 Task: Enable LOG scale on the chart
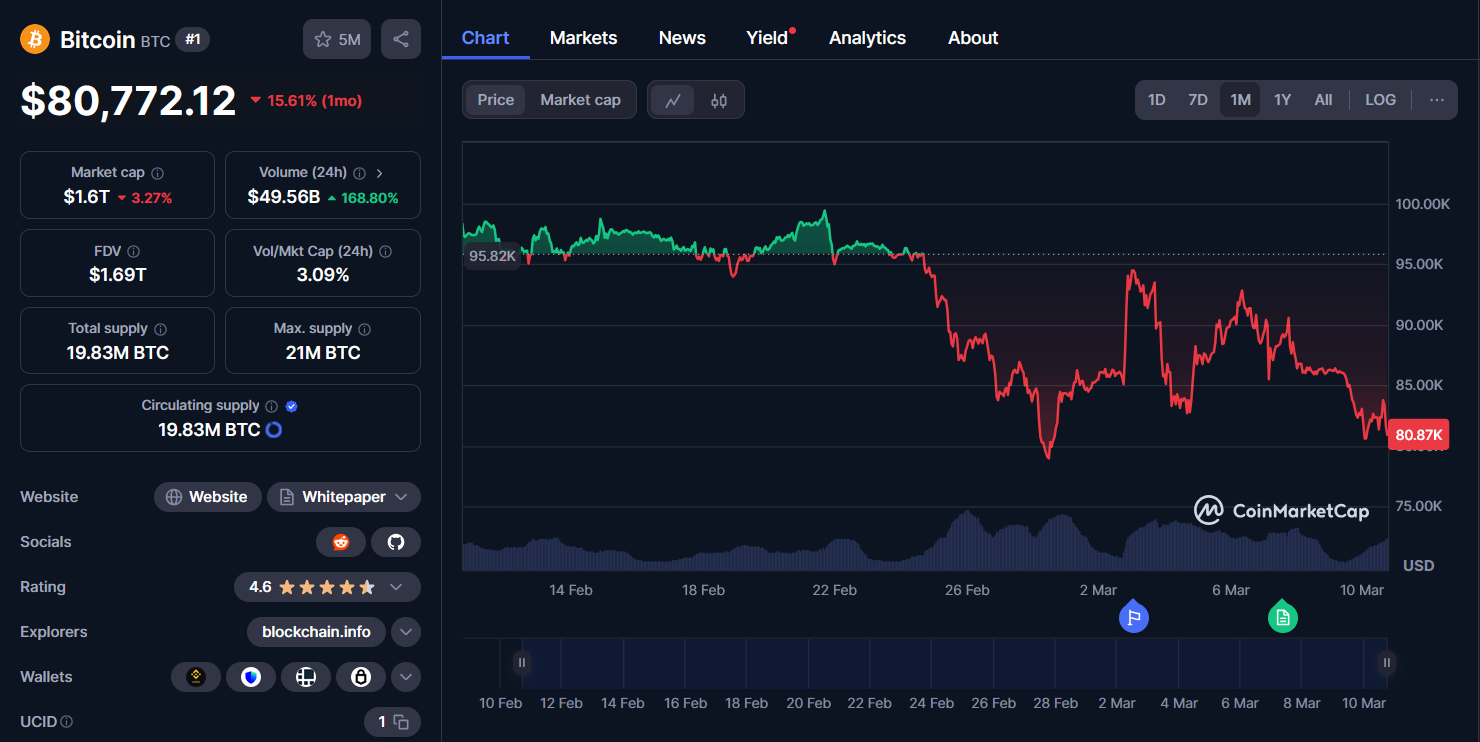click(x=1380, y=99)
